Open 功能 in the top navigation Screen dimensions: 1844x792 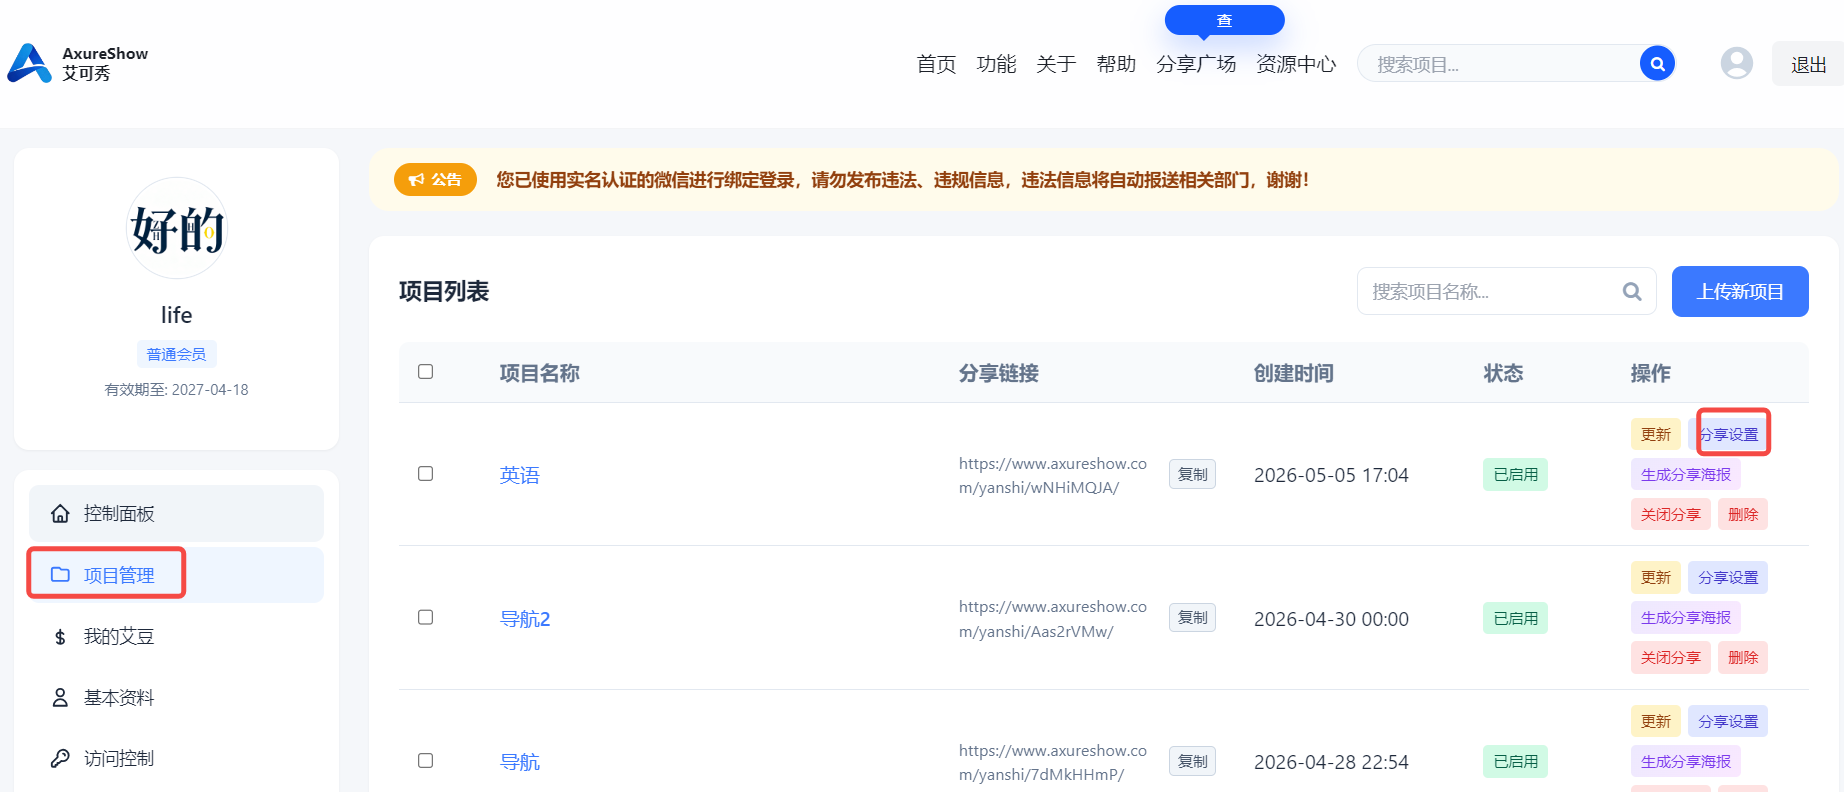(x=996, y=64)
